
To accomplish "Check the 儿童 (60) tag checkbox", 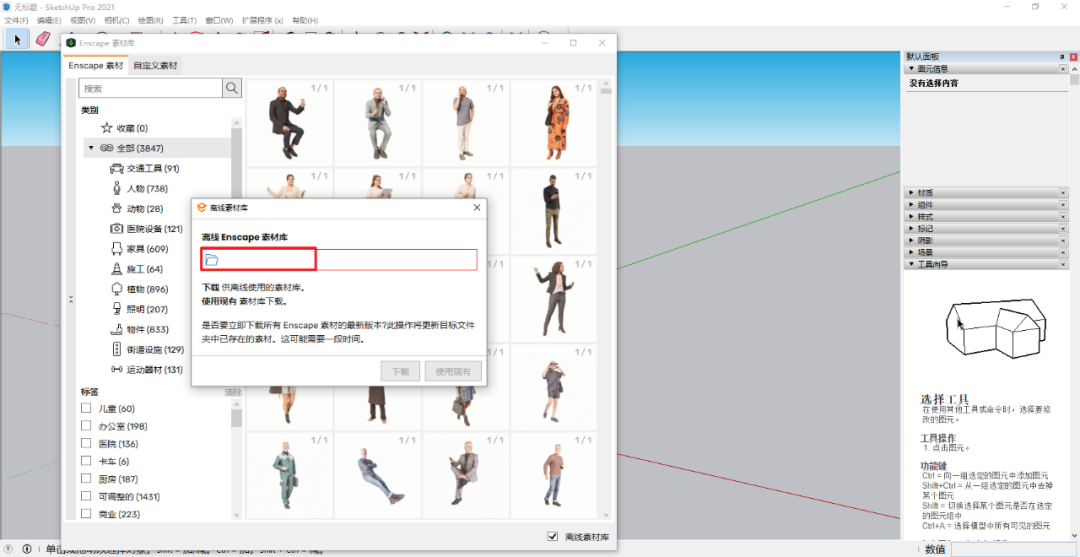I will [86, 409].
